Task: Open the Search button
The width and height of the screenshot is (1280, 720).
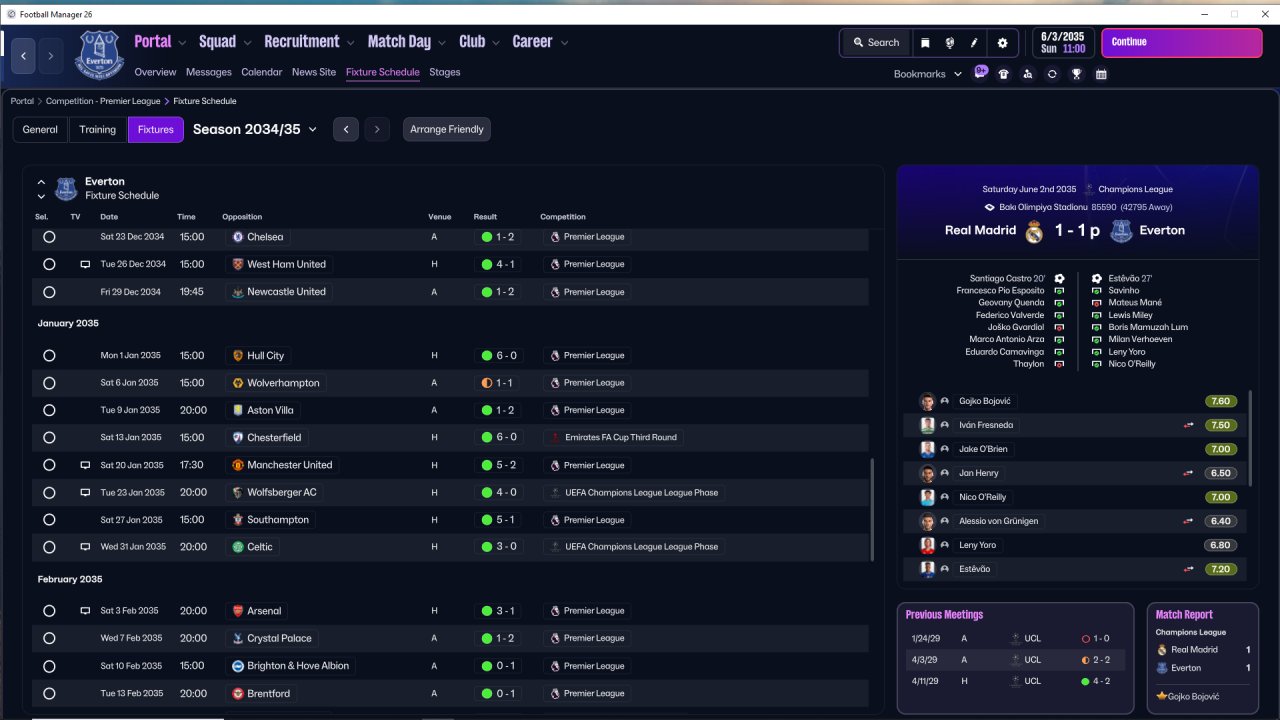Action: coord(876,43)
